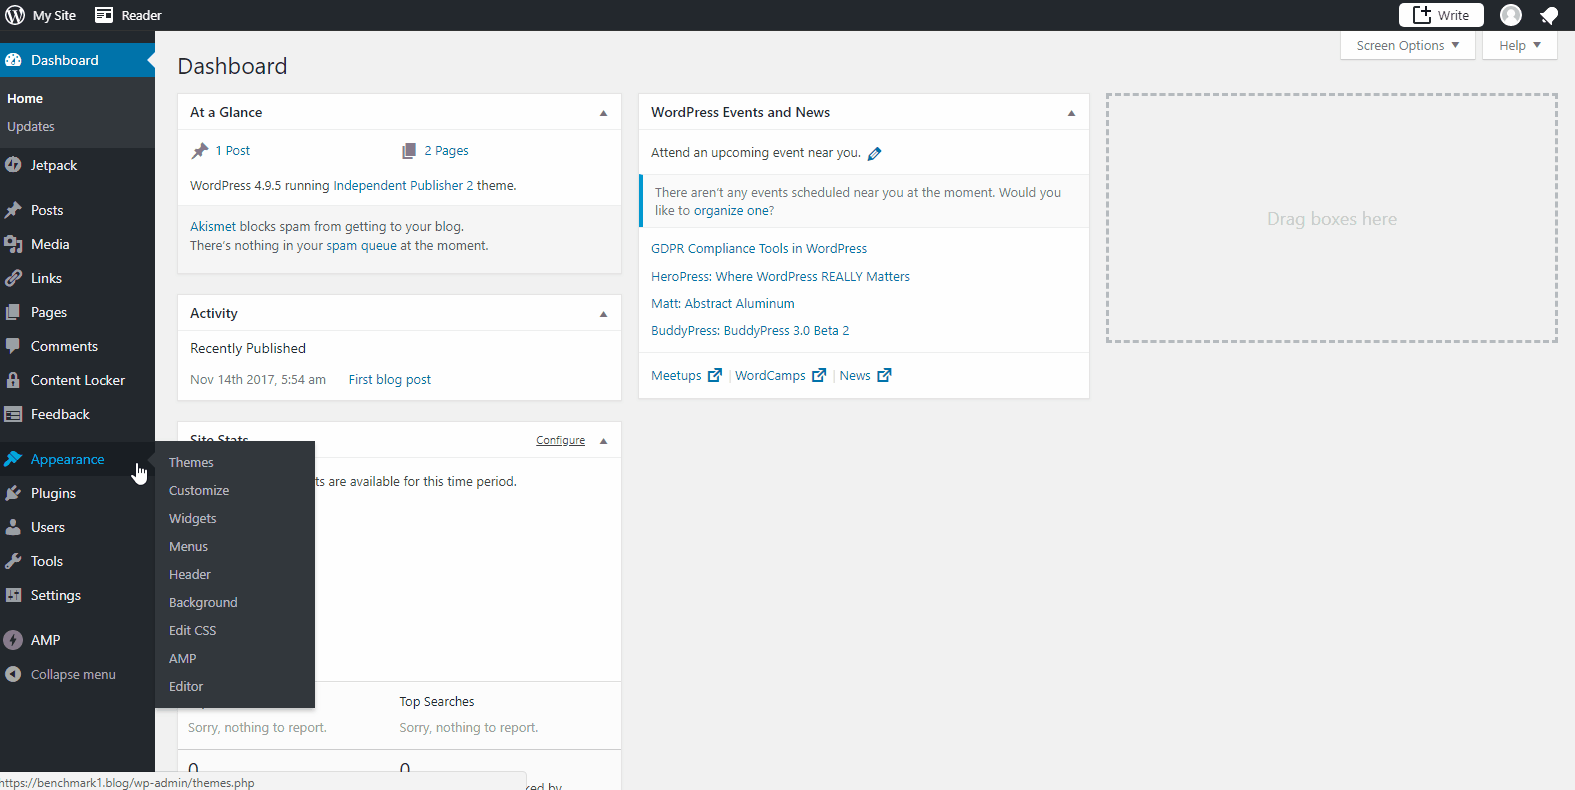The image size is (1575, 790).
Task: Expand Screen Options dropdown
Action: pos(1408,45)
